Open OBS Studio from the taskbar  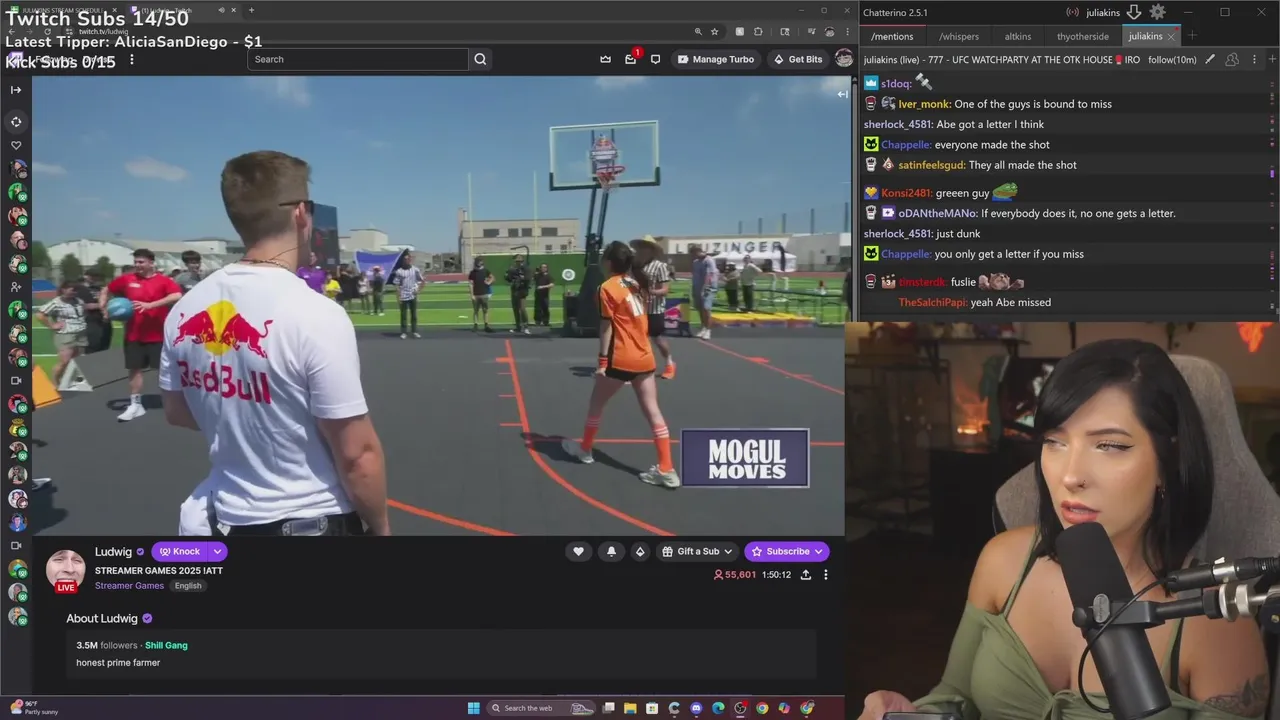point(740,708)
